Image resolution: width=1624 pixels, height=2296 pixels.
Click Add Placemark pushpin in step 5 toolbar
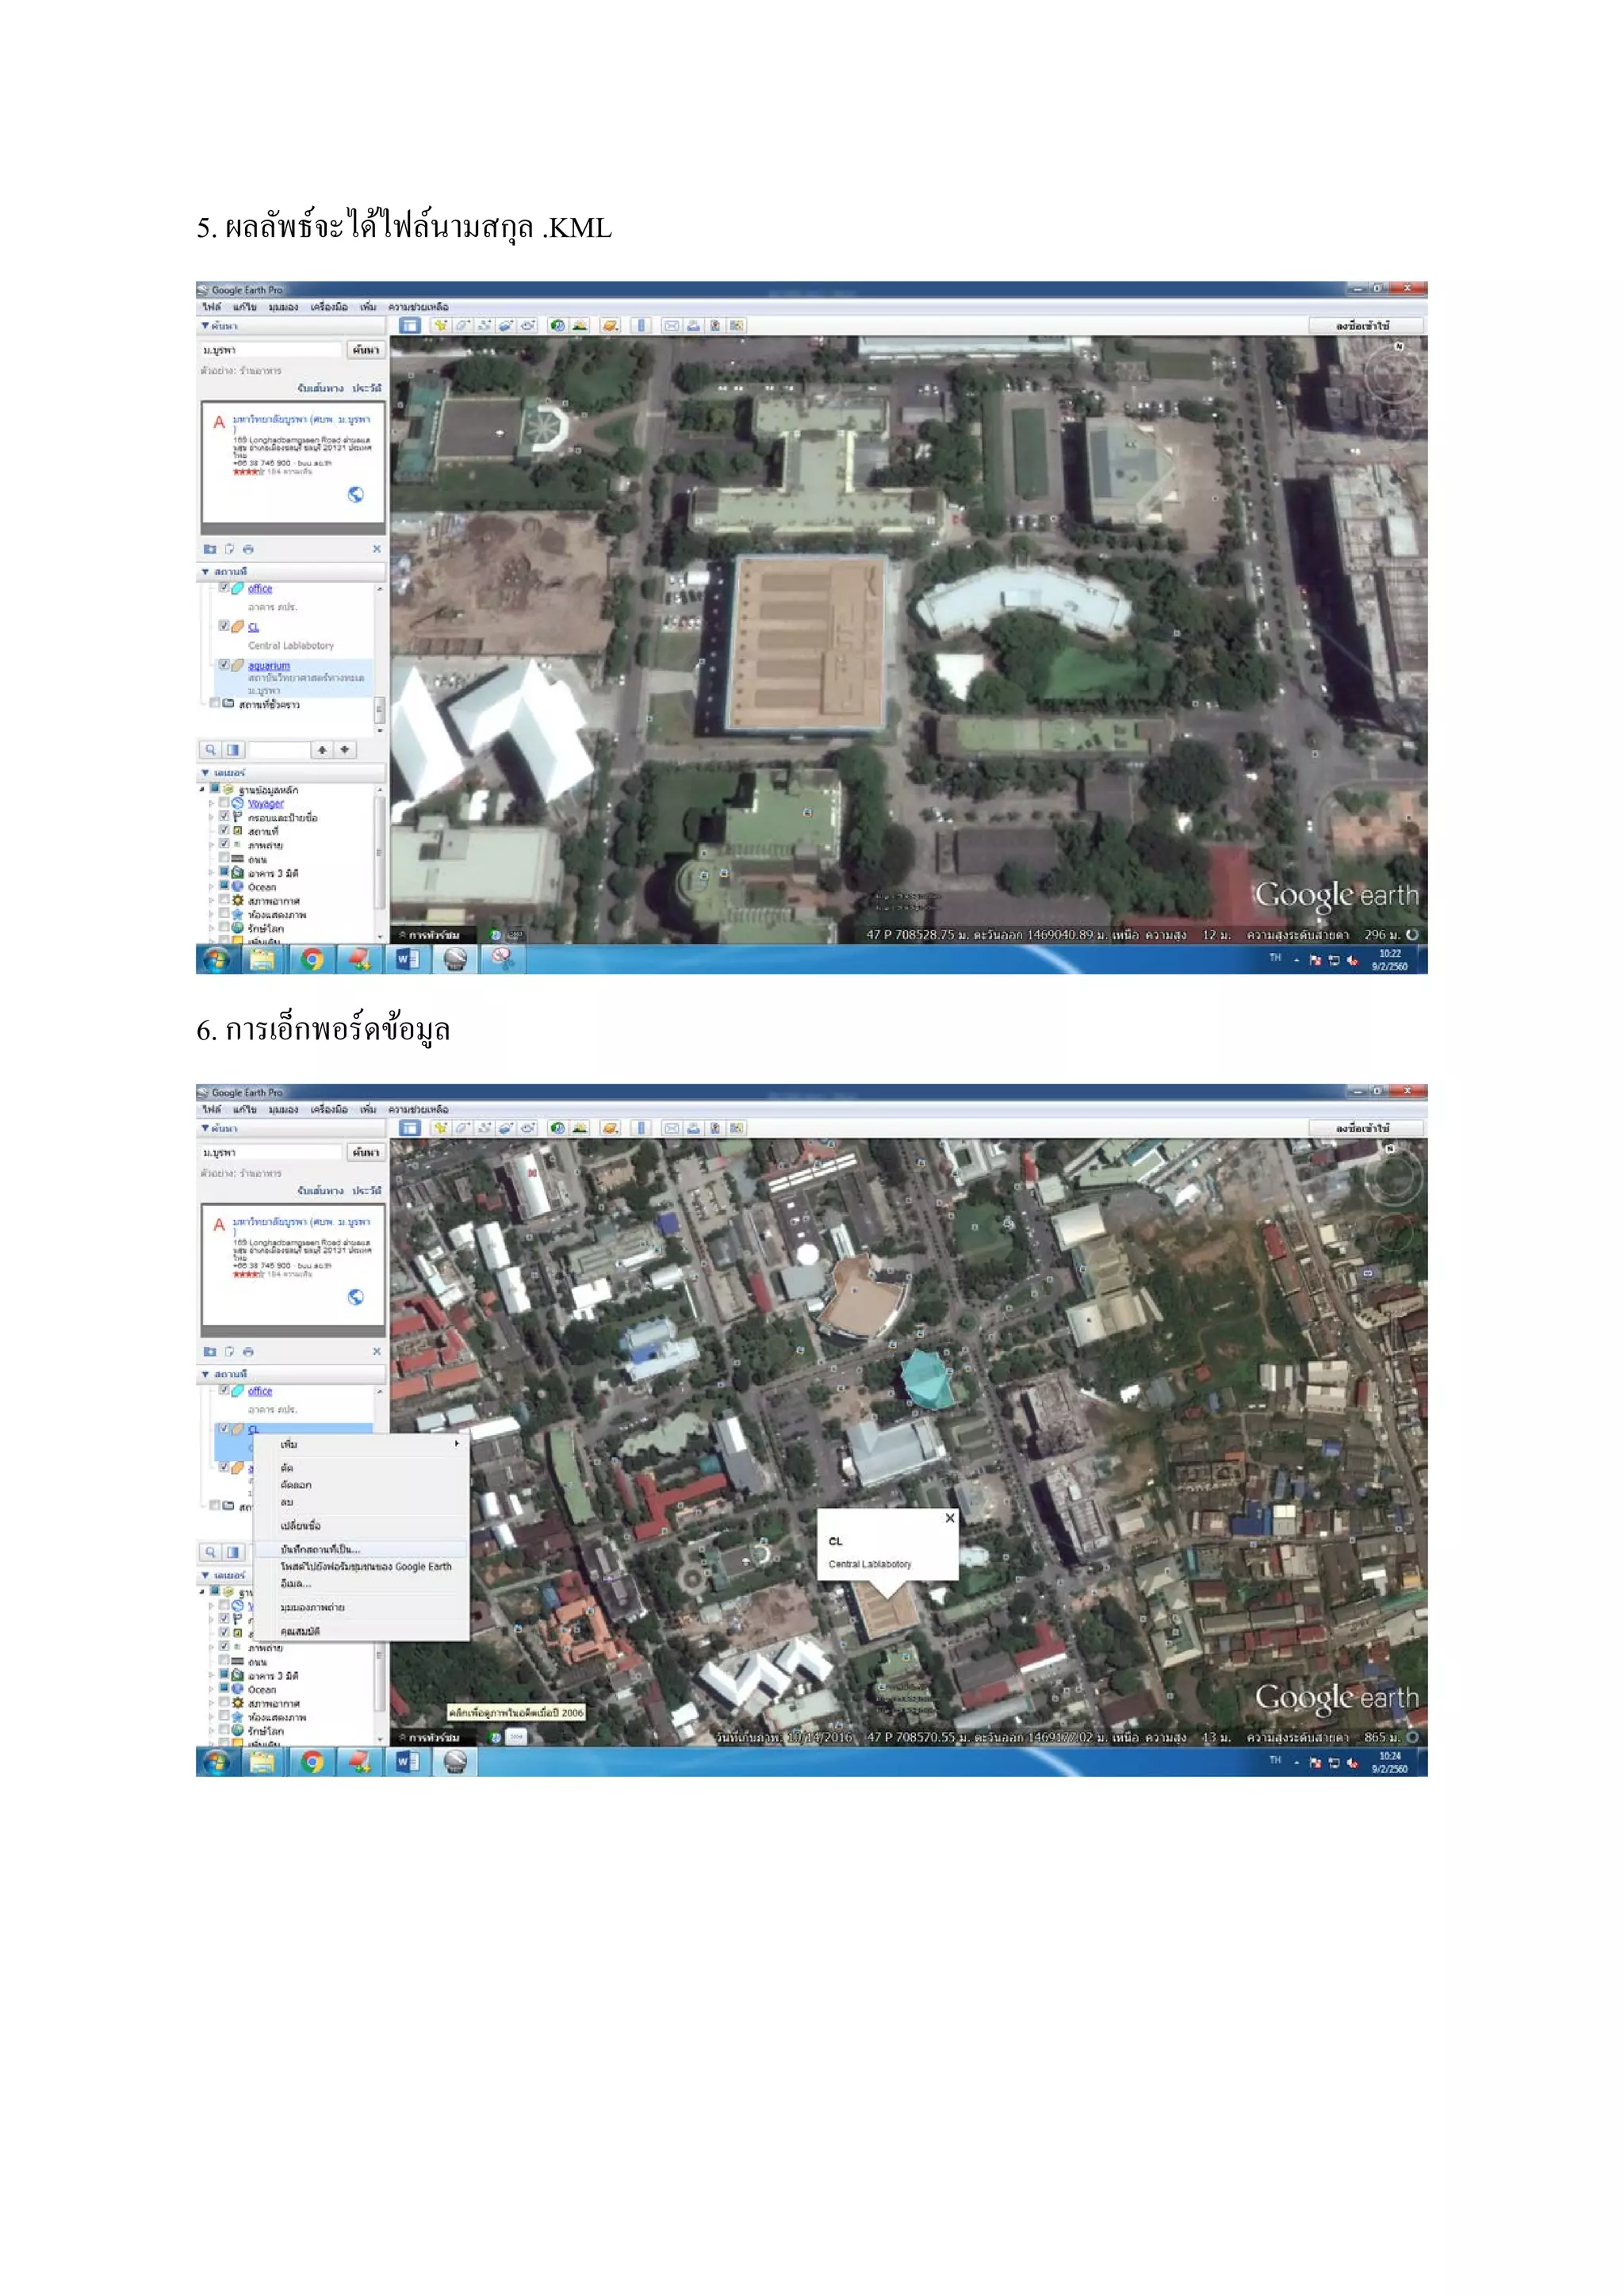tap(439, 325)
